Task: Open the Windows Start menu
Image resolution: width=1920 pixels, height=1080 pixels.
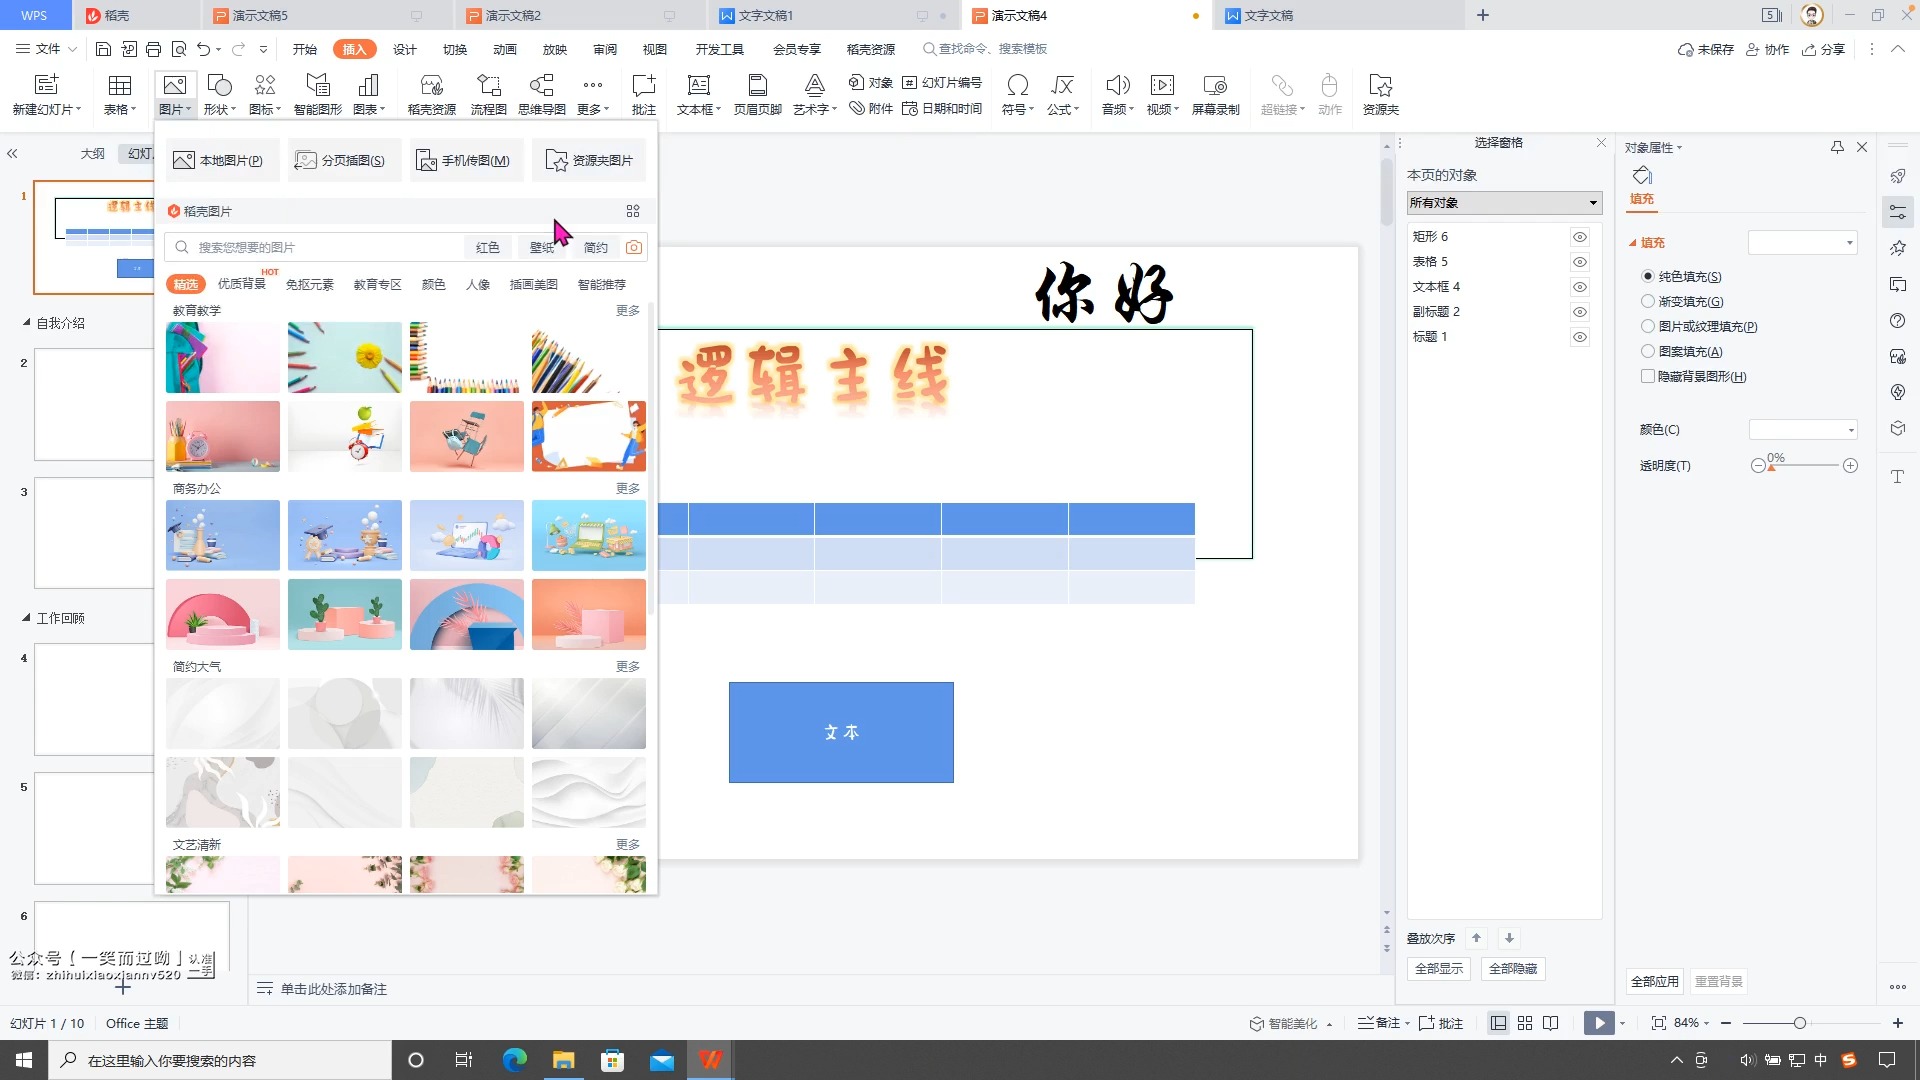Action: (24, 1060)
